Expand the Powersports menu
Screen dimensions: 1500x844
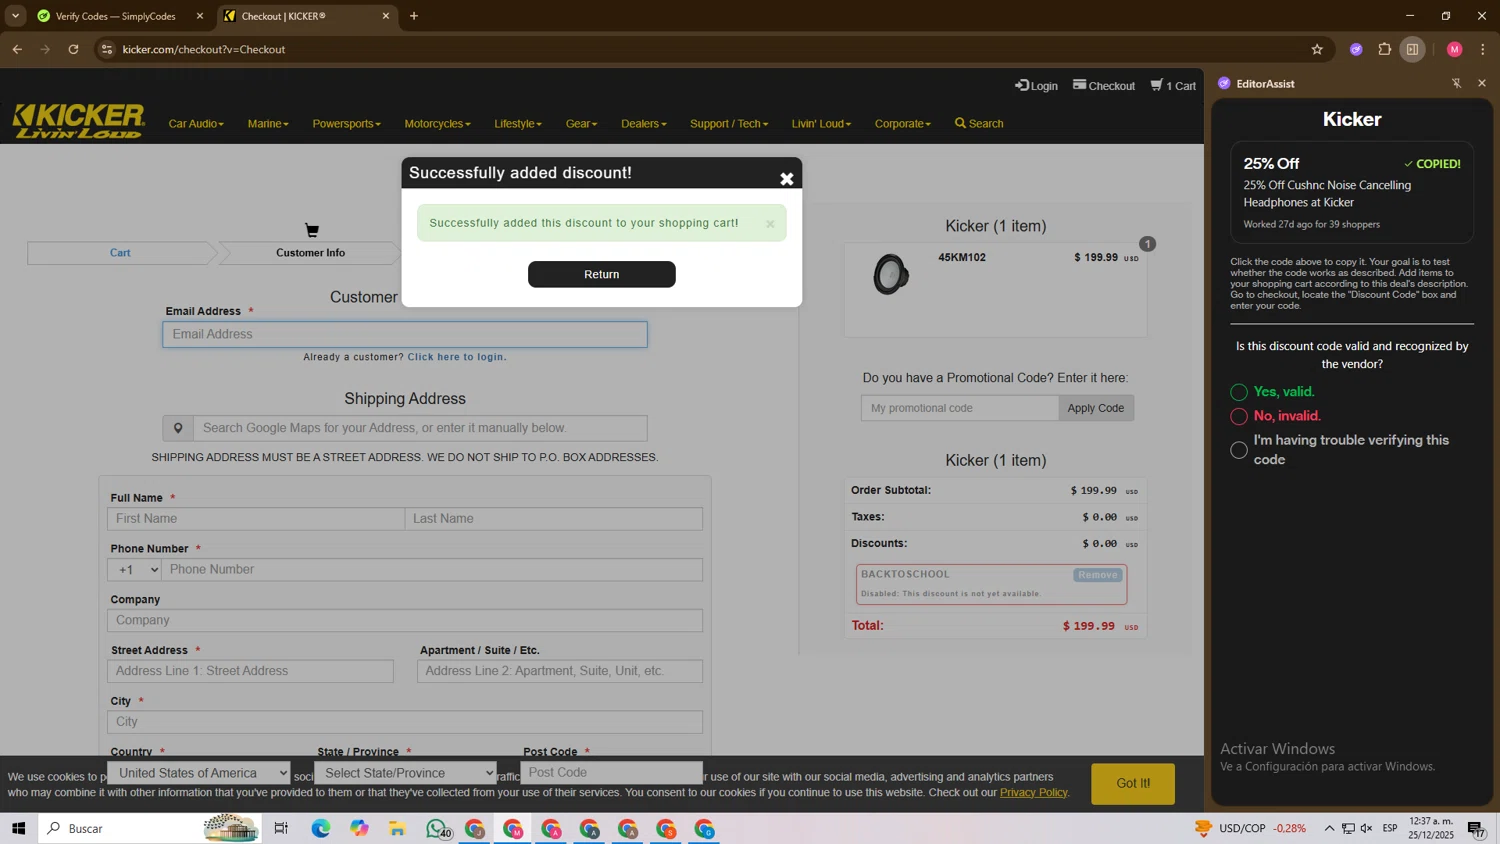coord(346,124)
